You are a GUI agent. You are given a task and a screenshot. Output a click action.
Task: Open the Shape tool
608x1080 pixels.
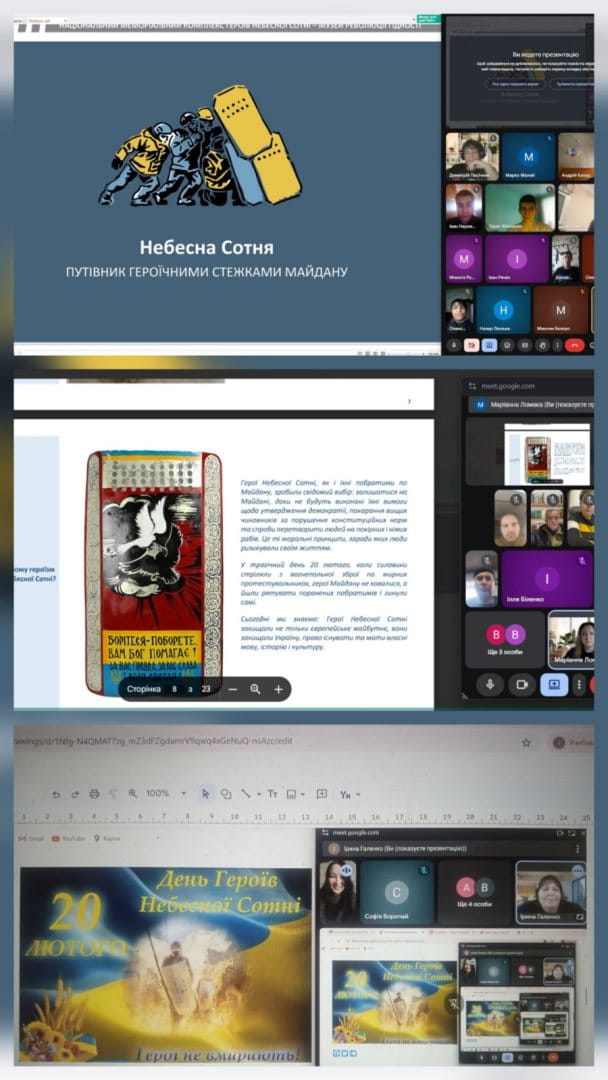[x=226, y=794]
